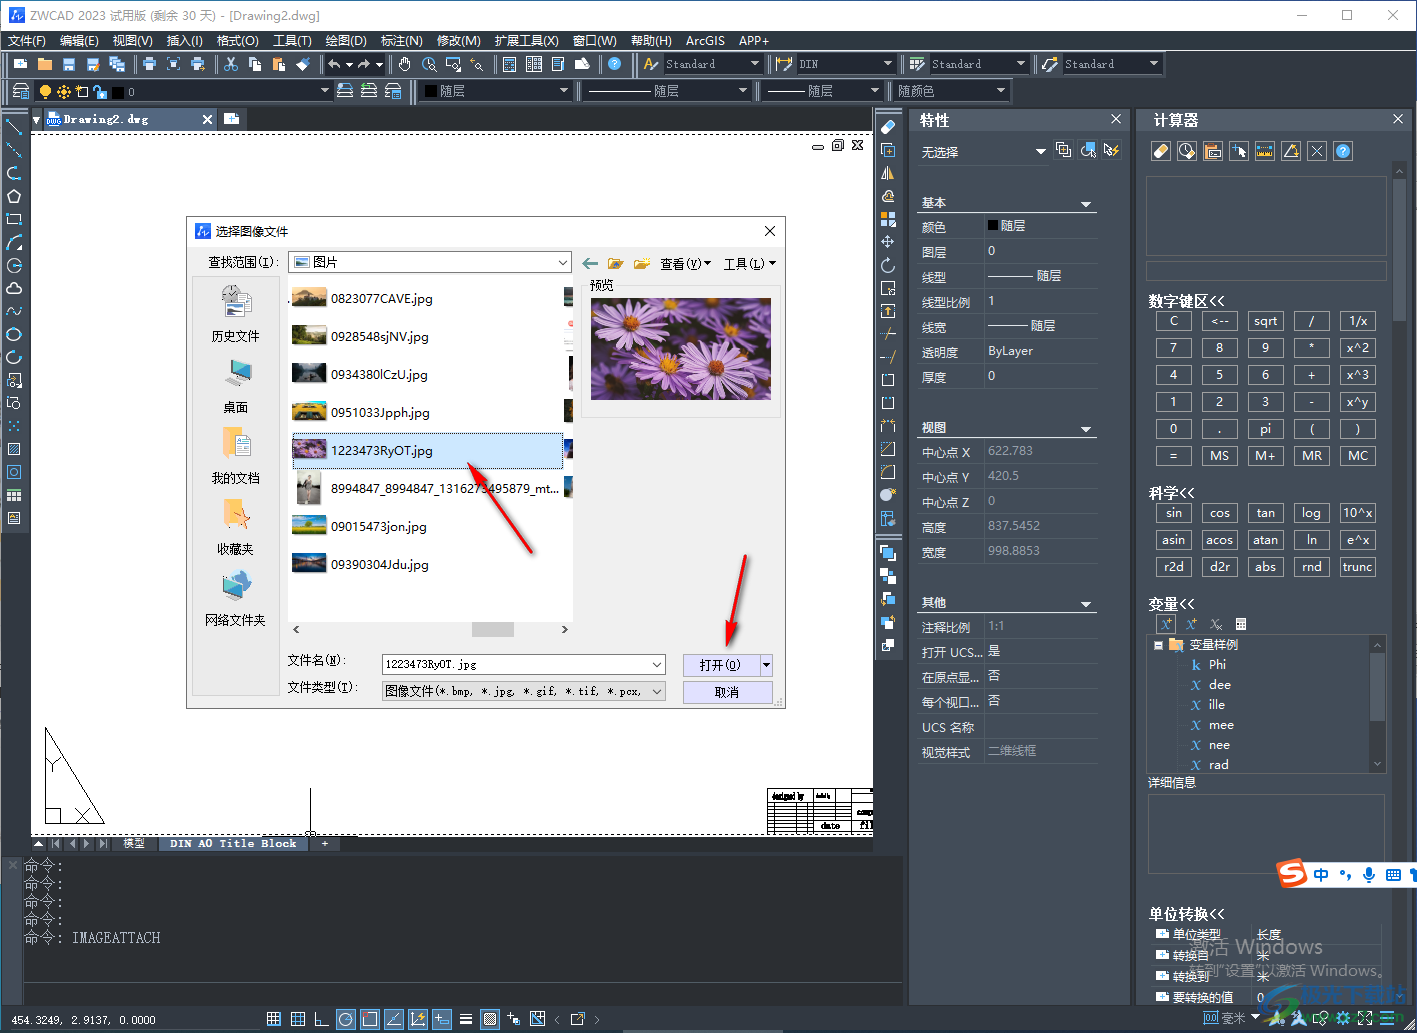Image resolution: width=1417 pixels, height=1033 pixels.
Task: Open the ArcGIS menu
Action: click(x=705, y=41)
